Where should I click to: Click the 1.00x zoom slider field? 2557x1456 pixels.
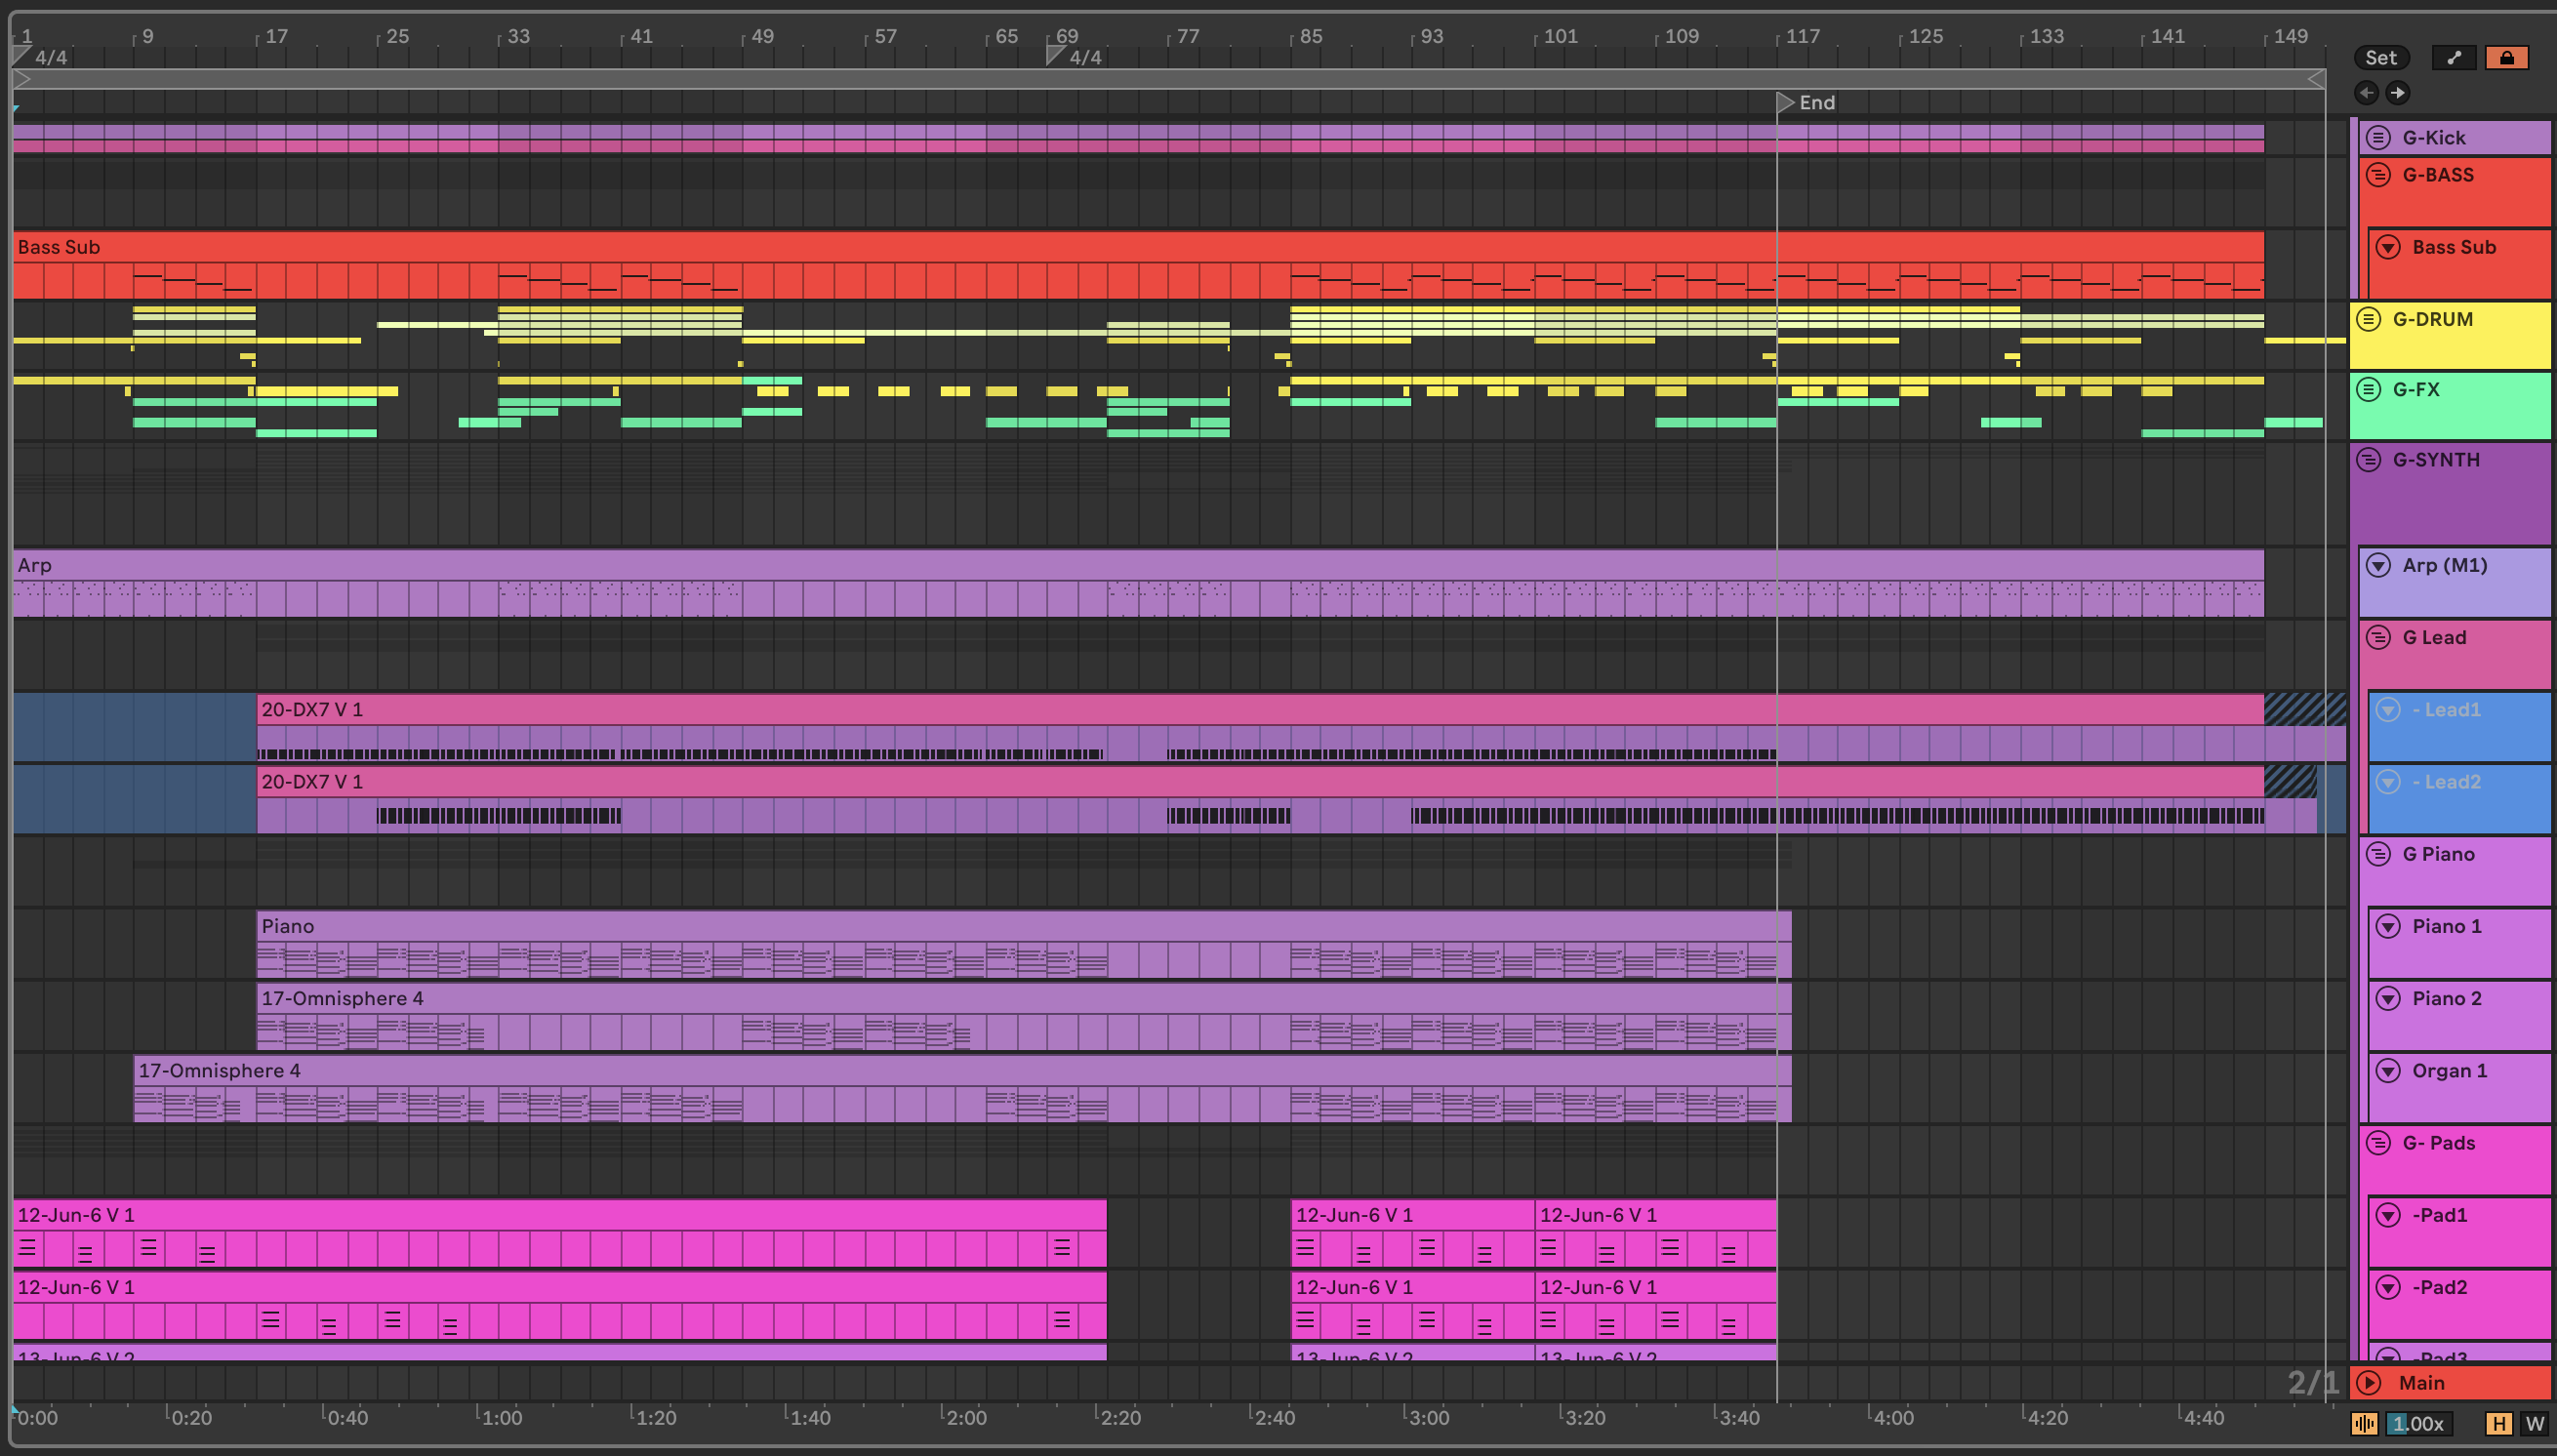(x=2419, y=1424)
